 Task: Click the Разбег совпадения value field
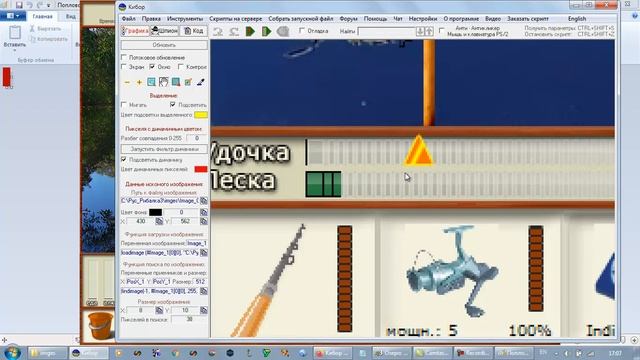(197, 138)
